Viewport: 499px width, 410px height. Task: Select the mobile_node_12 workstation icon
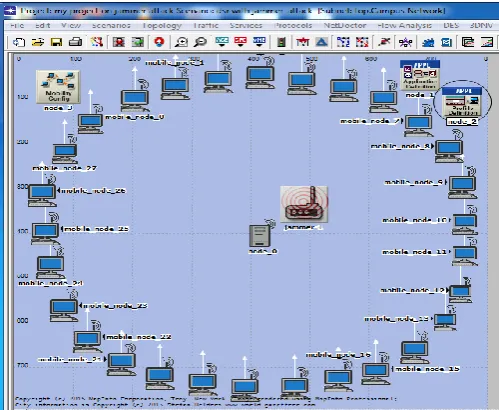pyautogui.click(x=460, y=293)
